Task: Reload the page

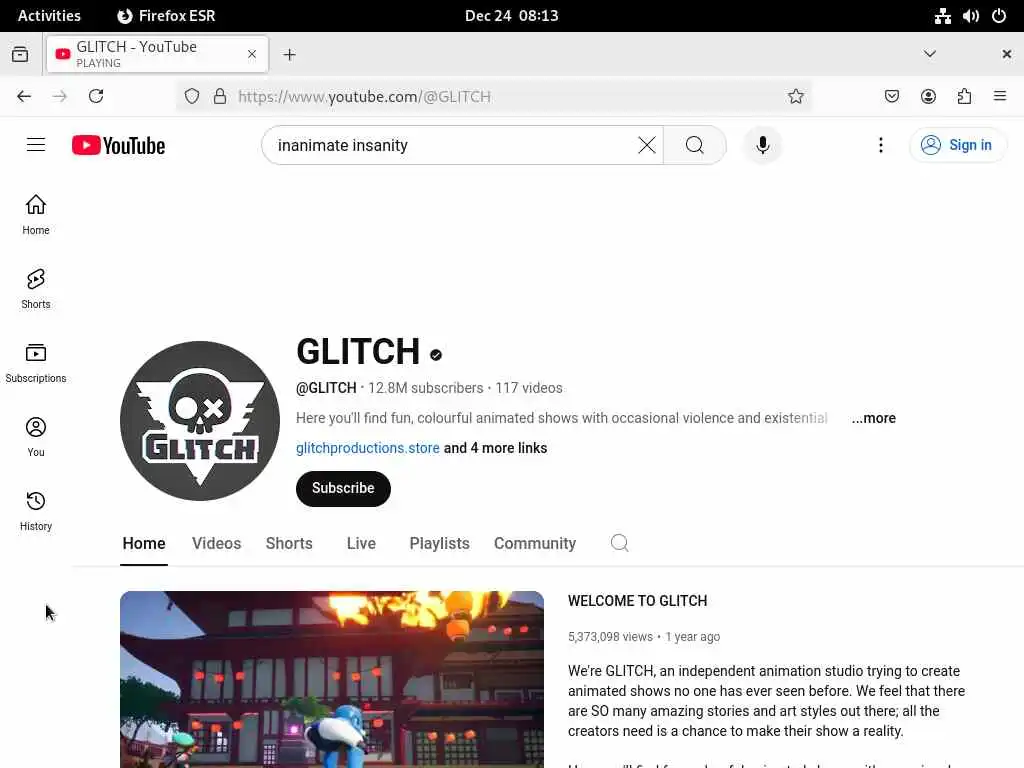Action: (96, 97)
